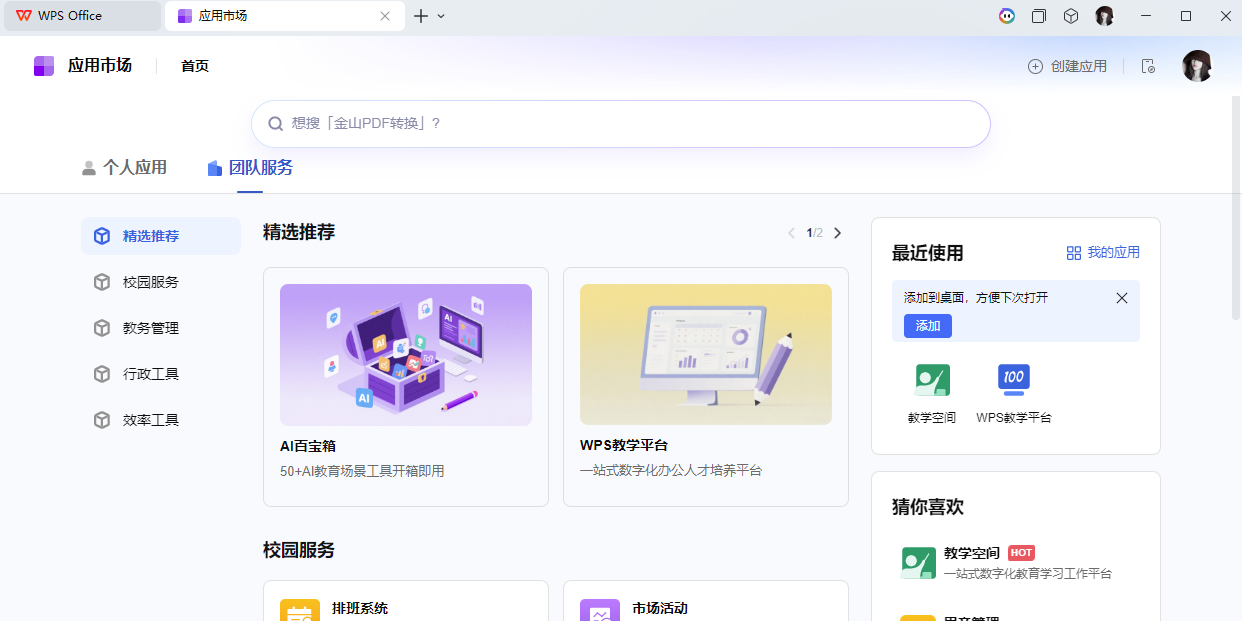The height and width of the screenshot is (621, 1242).
Task: Click the magnifier search icon
Action: click(275, 124)
